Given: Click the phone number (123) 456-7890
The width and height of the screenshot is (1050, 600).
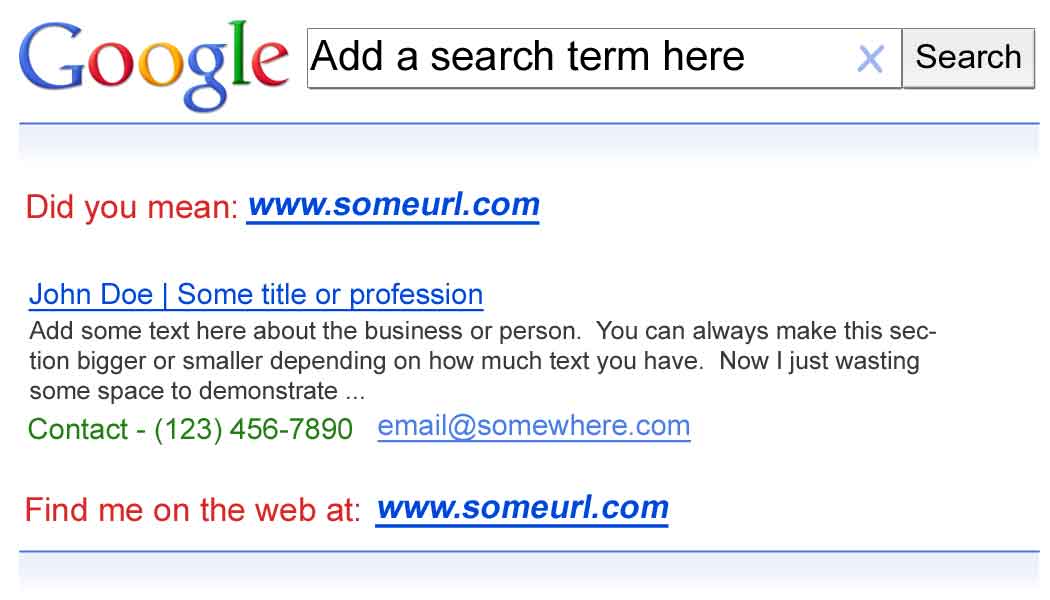Looking at the screenshot, I should [x=253, y=430].
